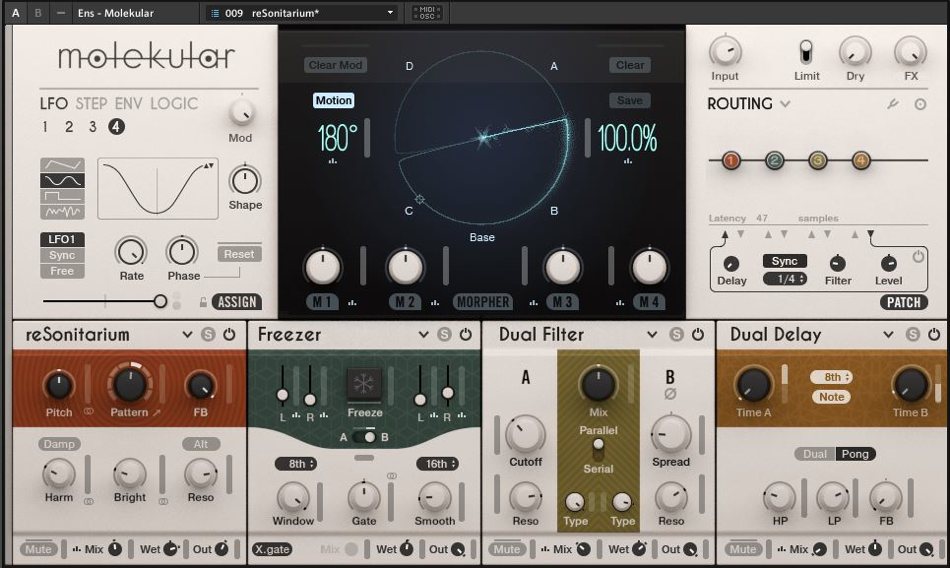
Task: Select routing node 1 in chain
Action: 731,160
